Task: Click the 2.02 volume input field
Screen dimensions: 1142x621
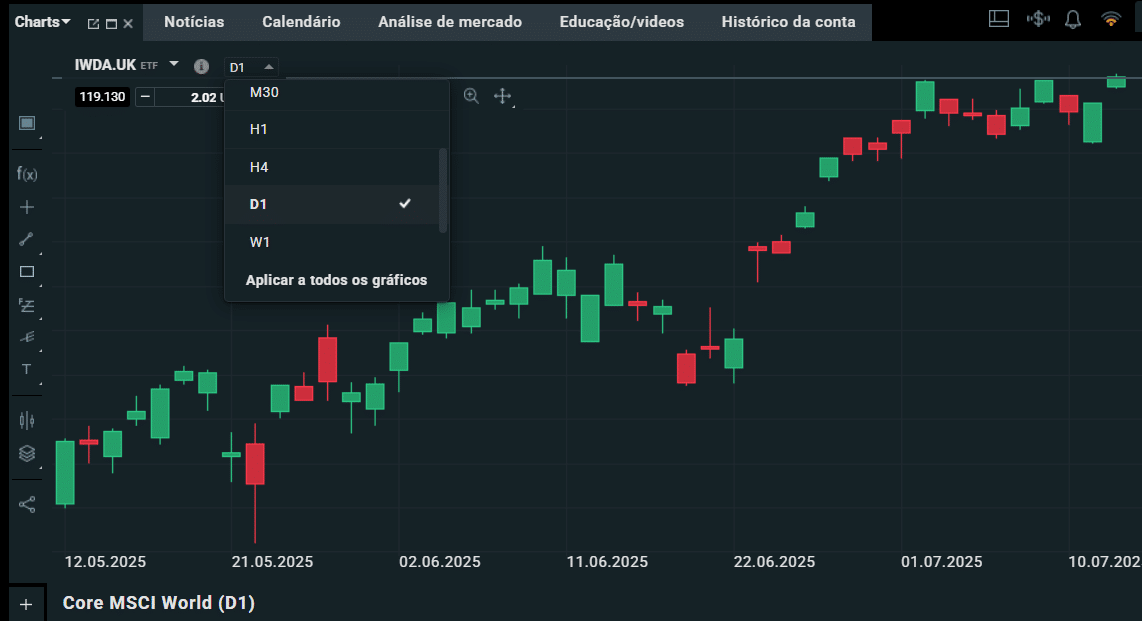Action: tap(191, 97)
